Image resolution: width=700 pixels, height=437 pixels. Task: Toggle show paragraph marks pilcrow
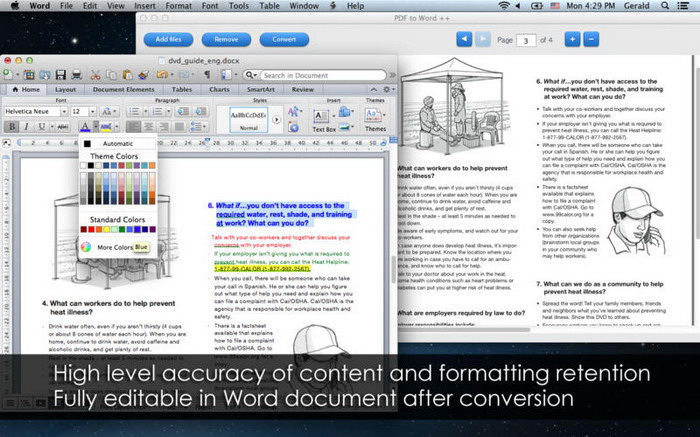point(207,75)
